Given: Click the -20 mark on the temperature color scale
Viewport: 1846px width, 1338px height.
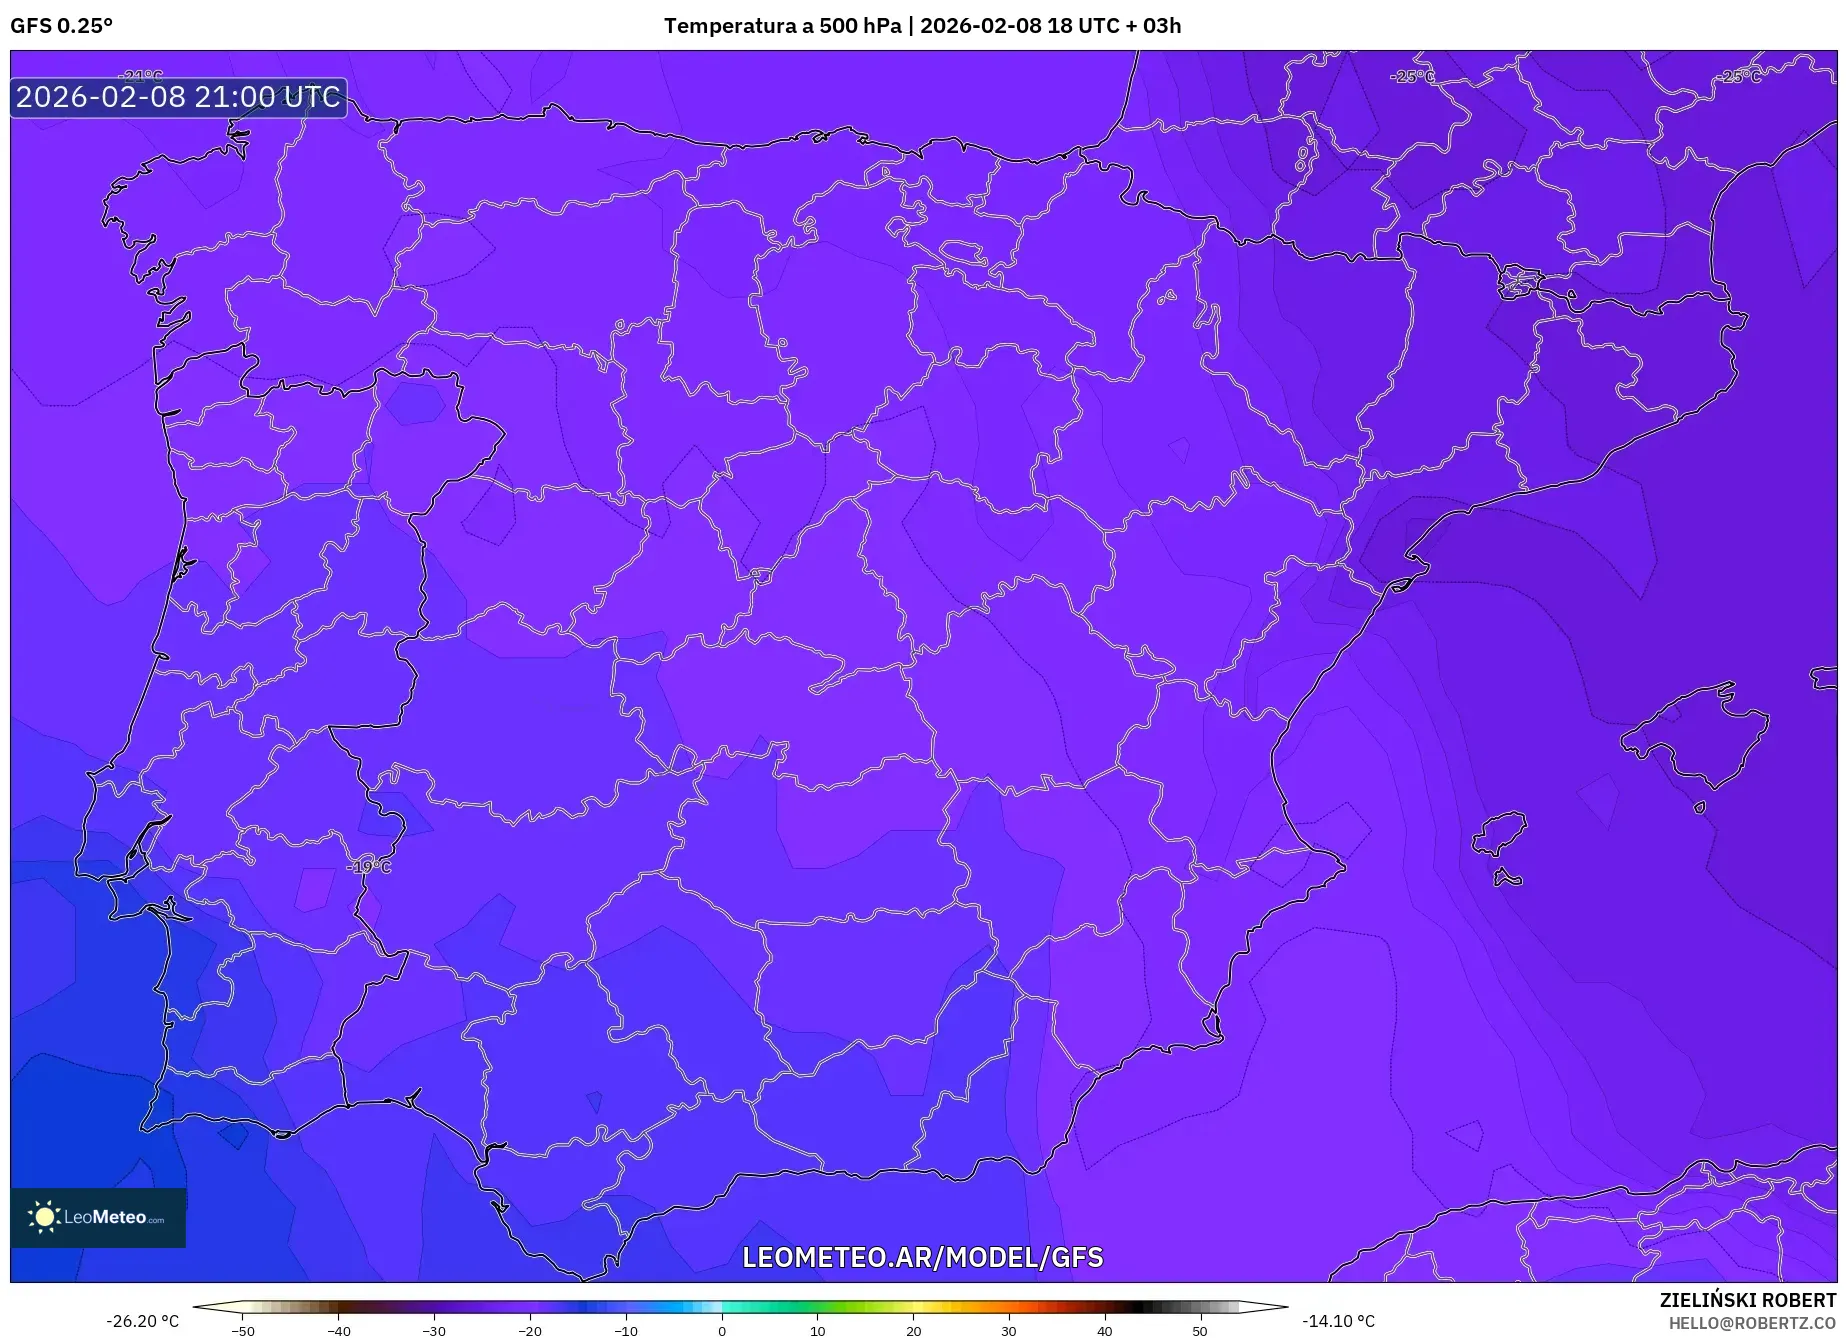Looking at the screenshot, I should tap(530, 1332).
